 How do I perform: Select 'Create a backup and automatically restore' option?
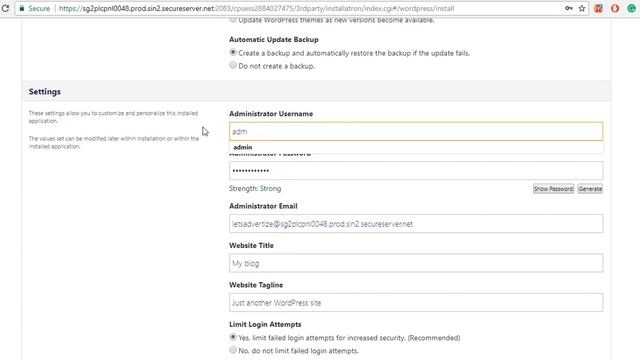point(233,52)
